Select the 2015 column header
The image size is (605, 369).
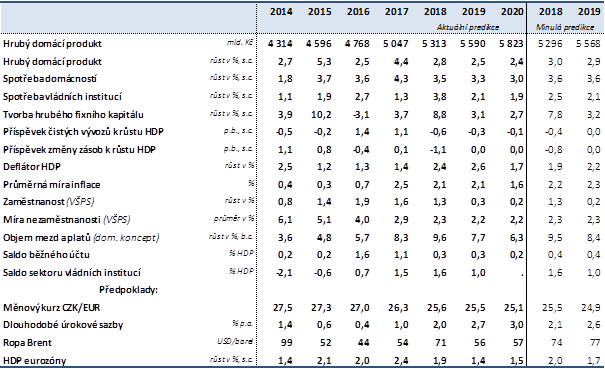319,12
